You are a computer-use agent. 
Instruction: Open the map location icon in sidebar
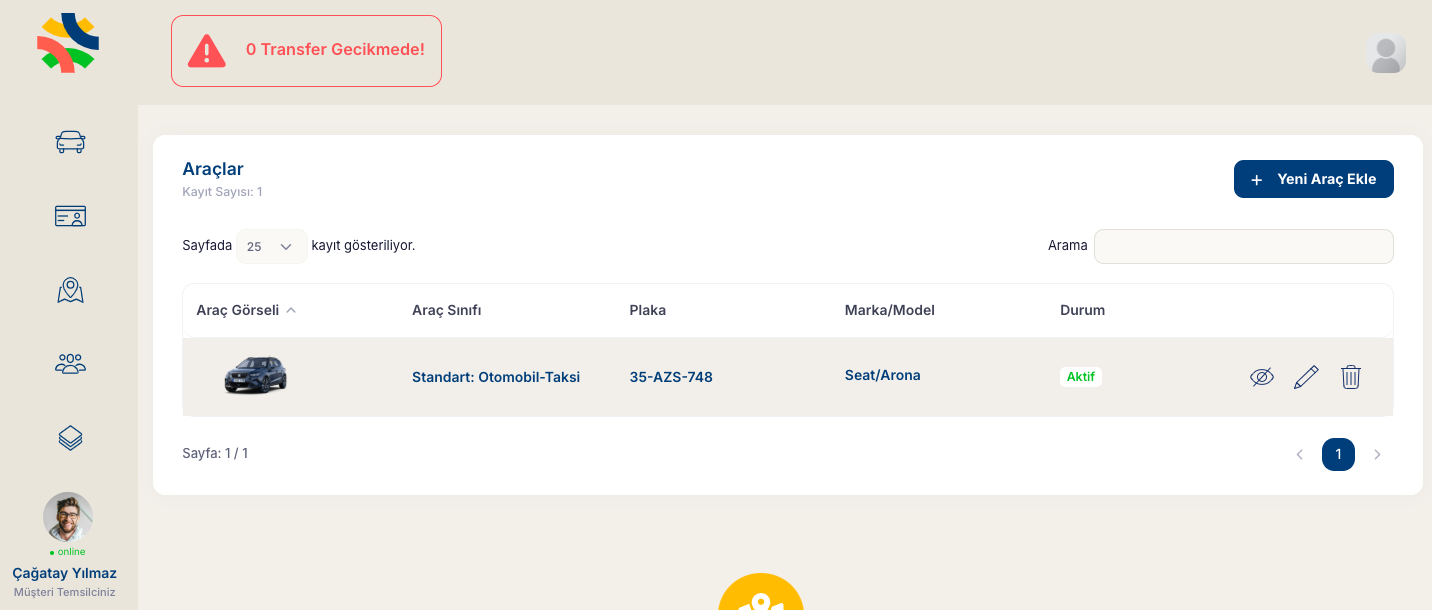pyautogui.click(x=70, y=290)
